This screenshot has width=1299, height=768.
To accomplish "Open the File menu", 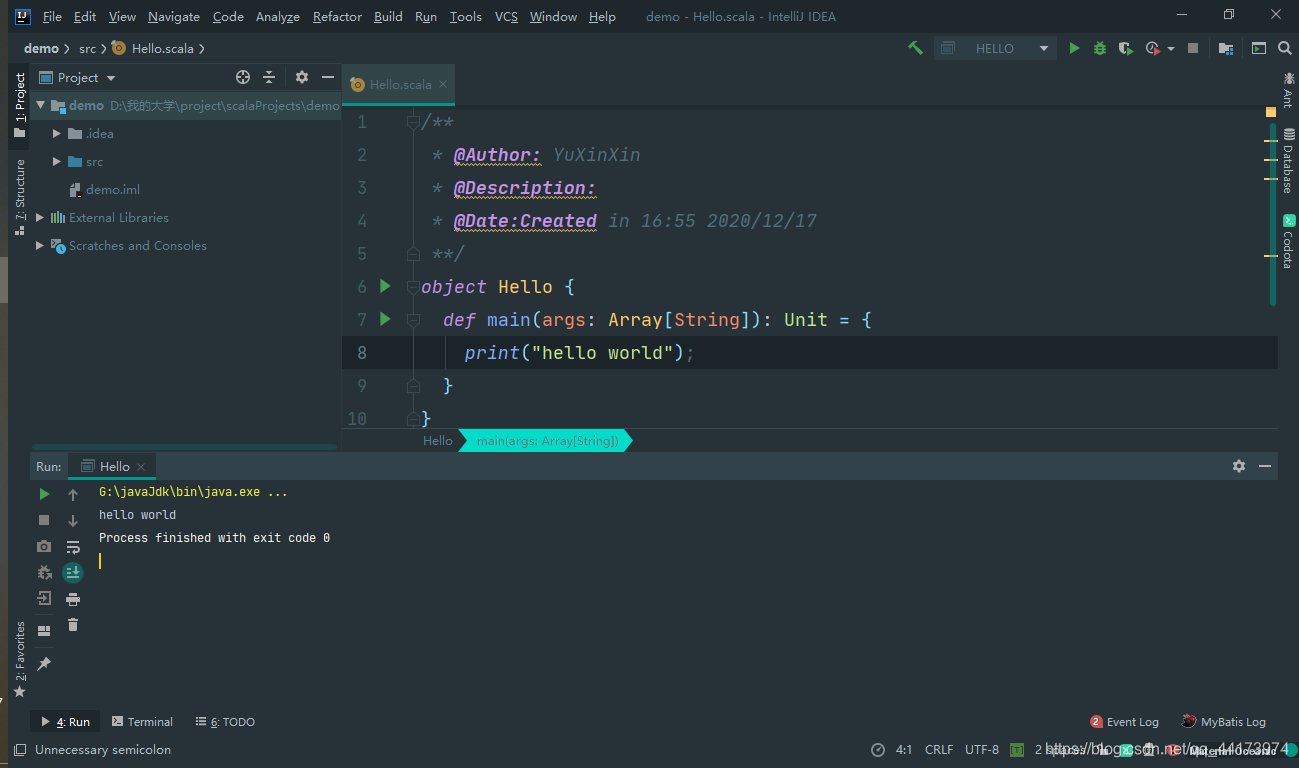I will click(x=52, y=16).
